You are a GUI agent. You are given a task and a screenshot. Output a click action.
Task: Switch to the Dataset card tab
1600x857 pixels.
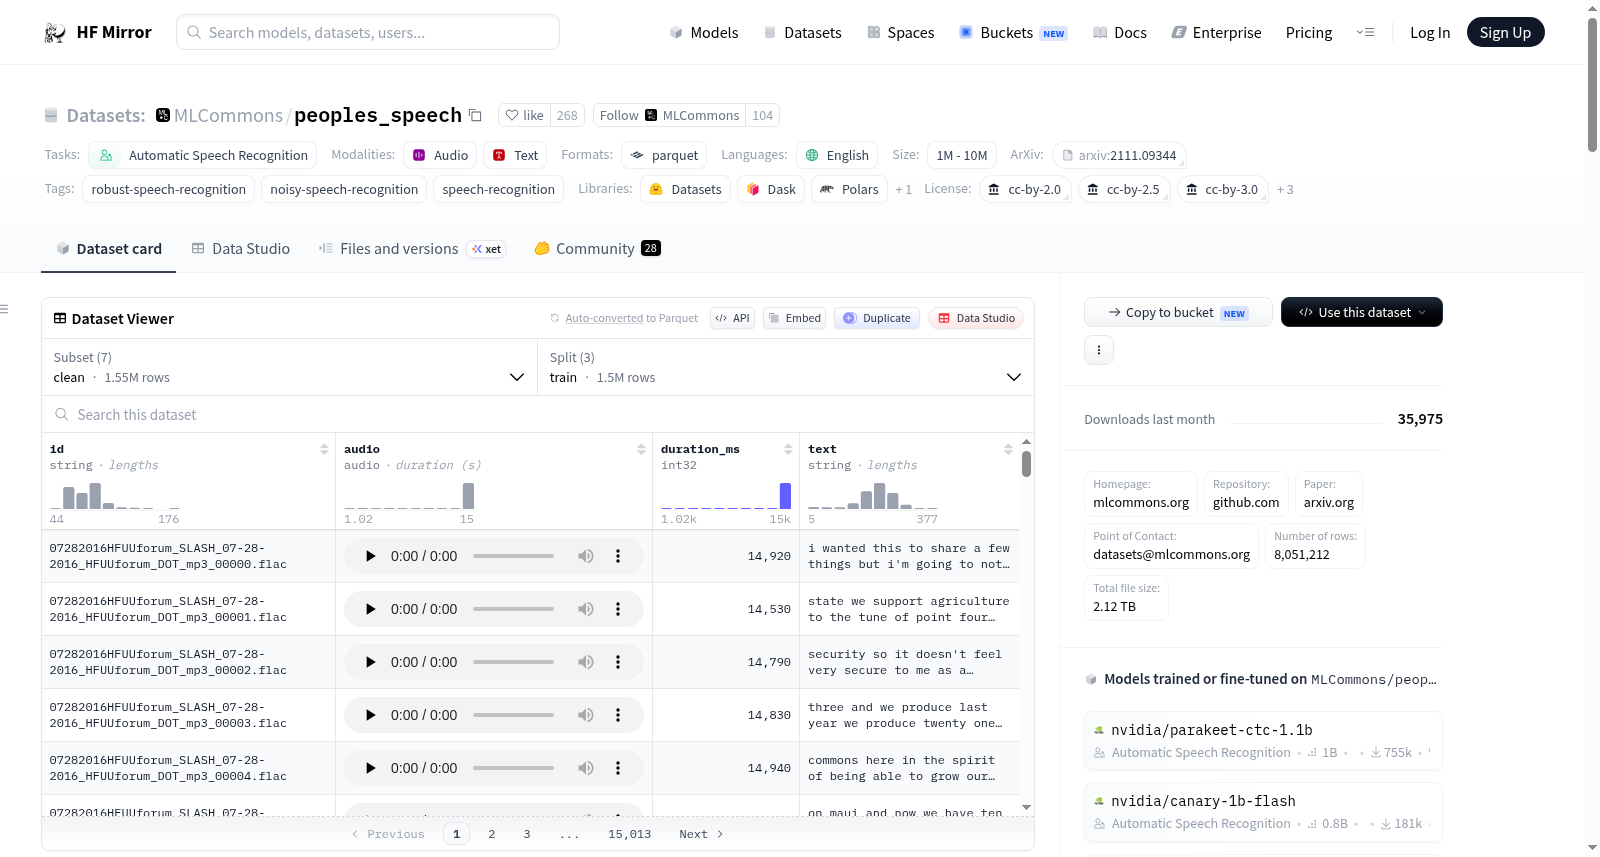[108, 249]
